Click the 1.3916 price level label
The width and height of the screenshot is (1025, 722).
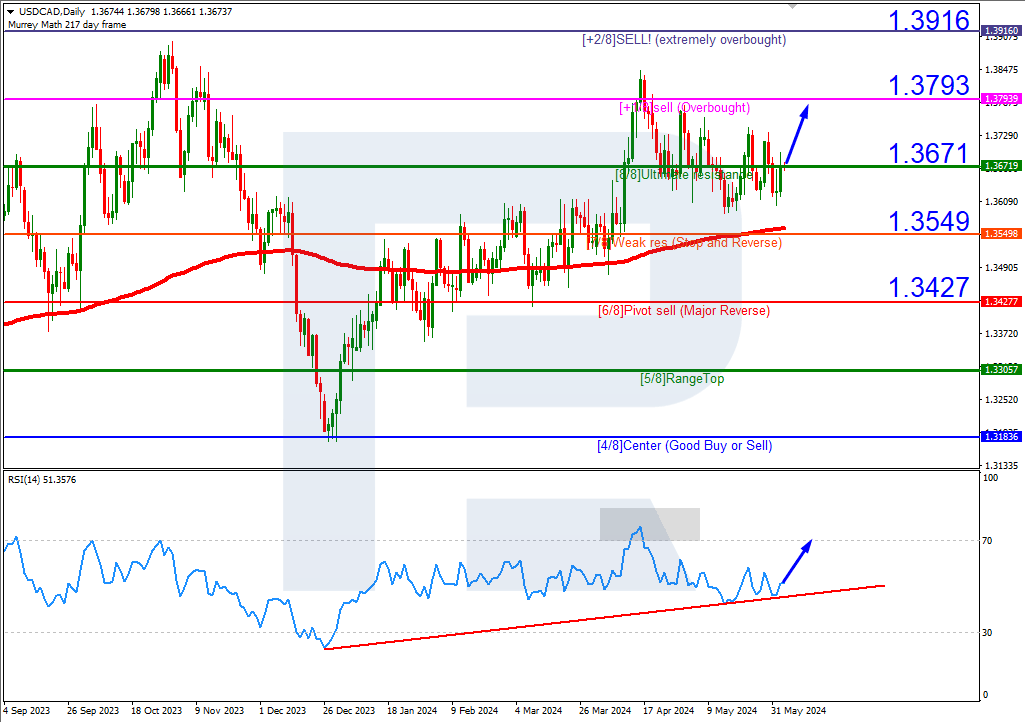pyautogui.click(x=928, y=19)
